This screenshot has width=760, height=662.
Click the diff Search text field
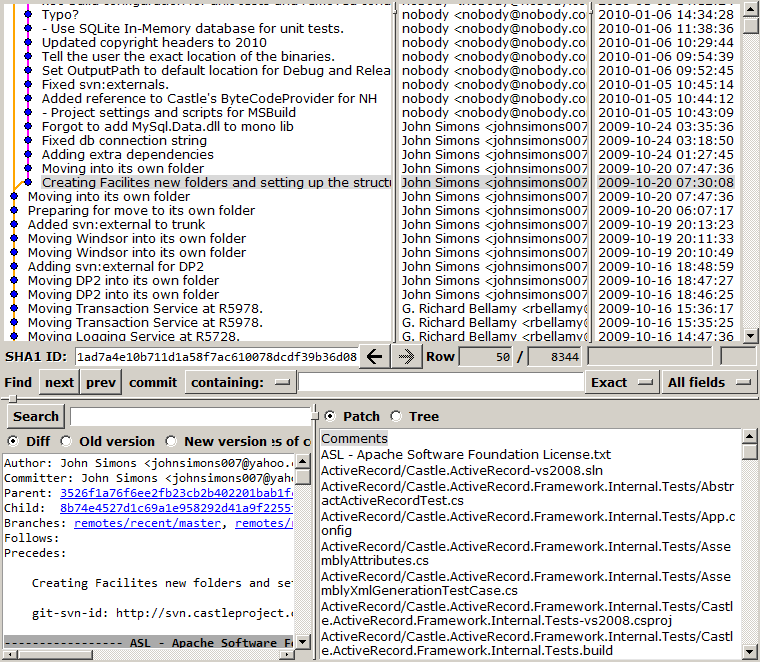tap(190, 416)
